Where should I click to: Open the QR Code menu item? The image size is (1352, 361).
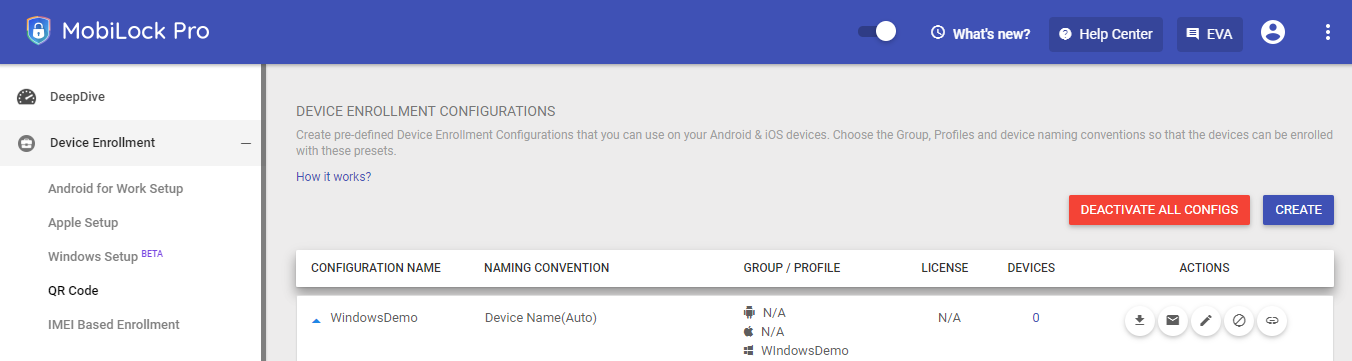click(73, 291)
